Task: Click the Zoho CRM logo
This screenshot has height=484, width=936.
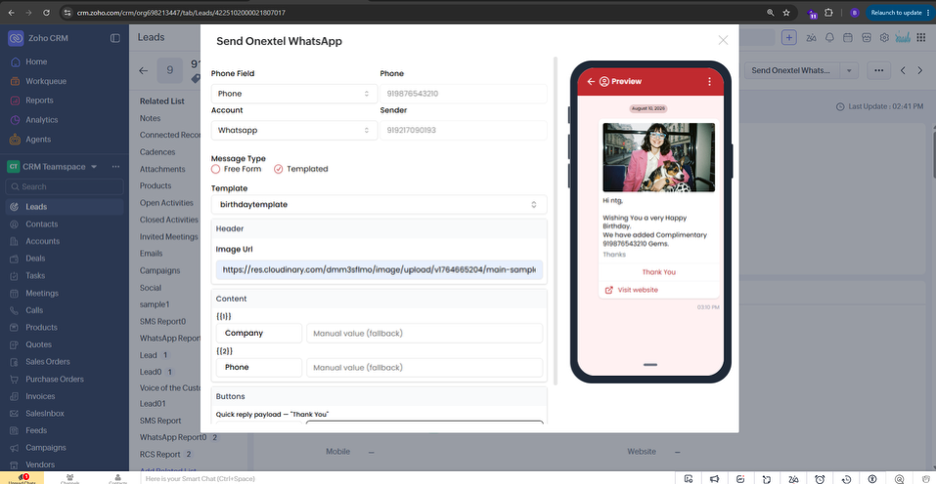Action: (16, 38)
